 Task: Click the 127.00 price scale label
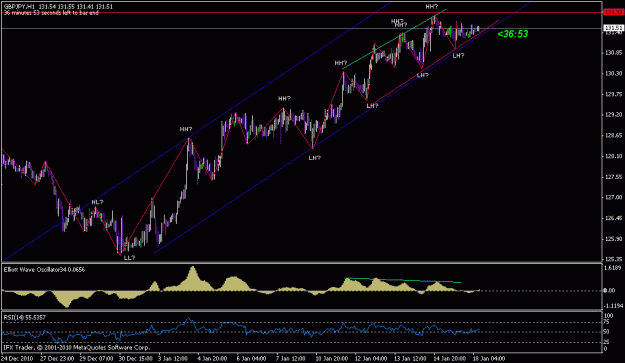tap(613, 197)
